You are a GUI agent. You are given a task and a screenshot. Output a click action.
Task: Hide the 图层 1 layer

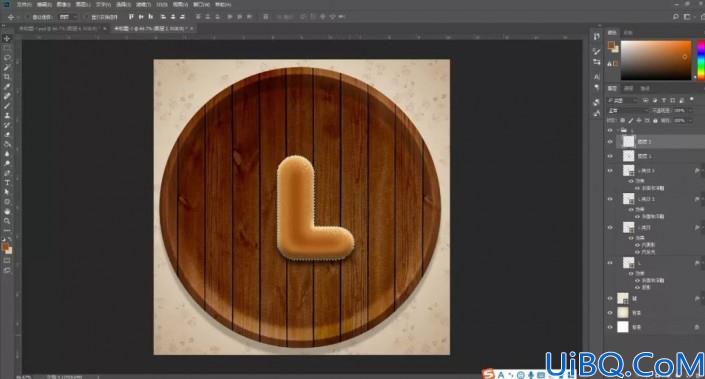(x=610, y=156)
